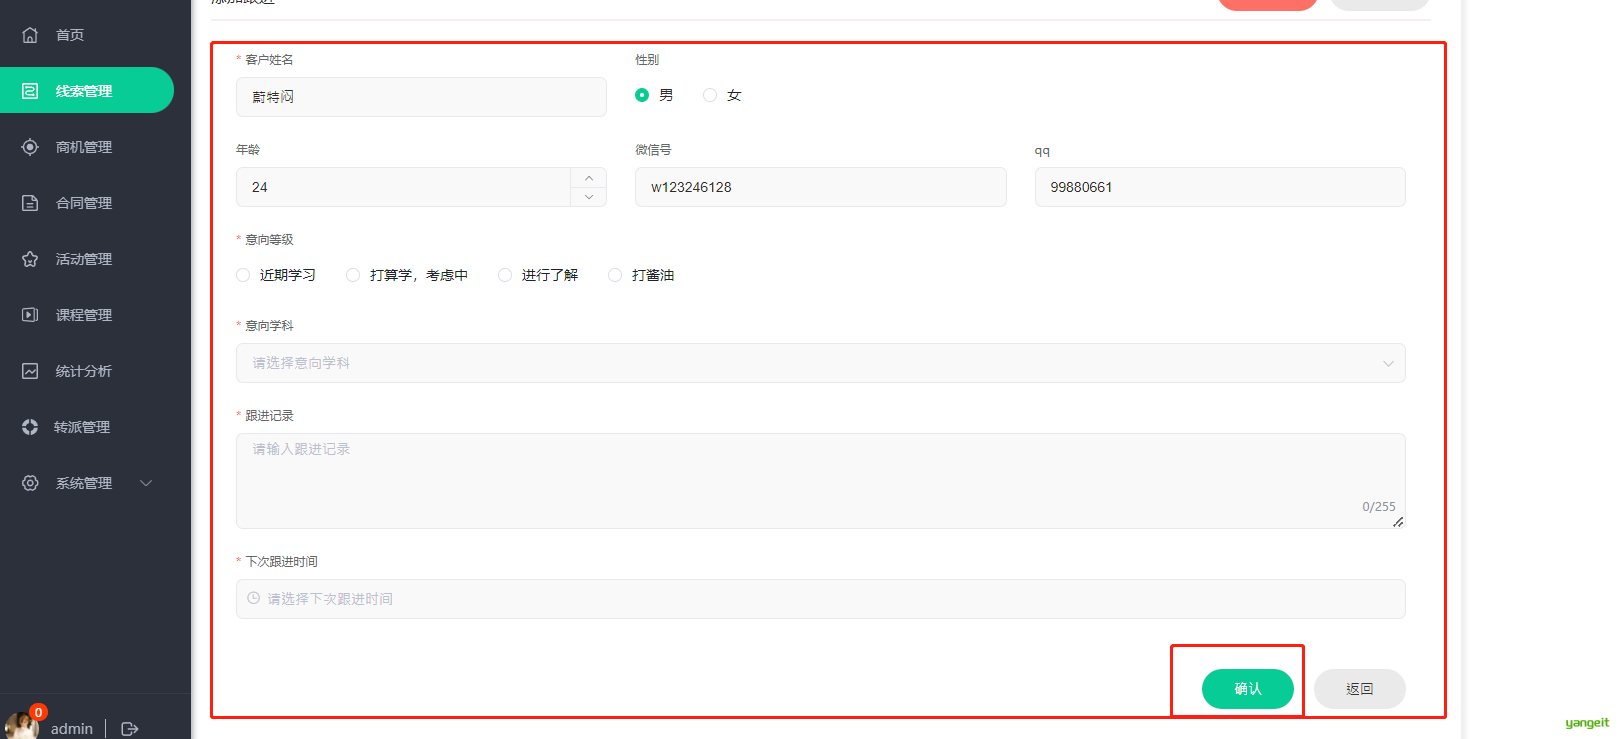The width and height of the screenshot is (1620, 739).
Task: Click the 跟进记录 text area
Action: [x=821, y=481]
